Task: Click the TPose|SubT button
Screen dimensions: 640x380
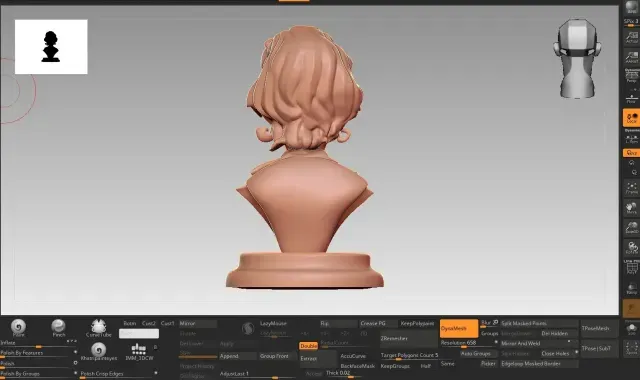Action: [x=599, y=349]
